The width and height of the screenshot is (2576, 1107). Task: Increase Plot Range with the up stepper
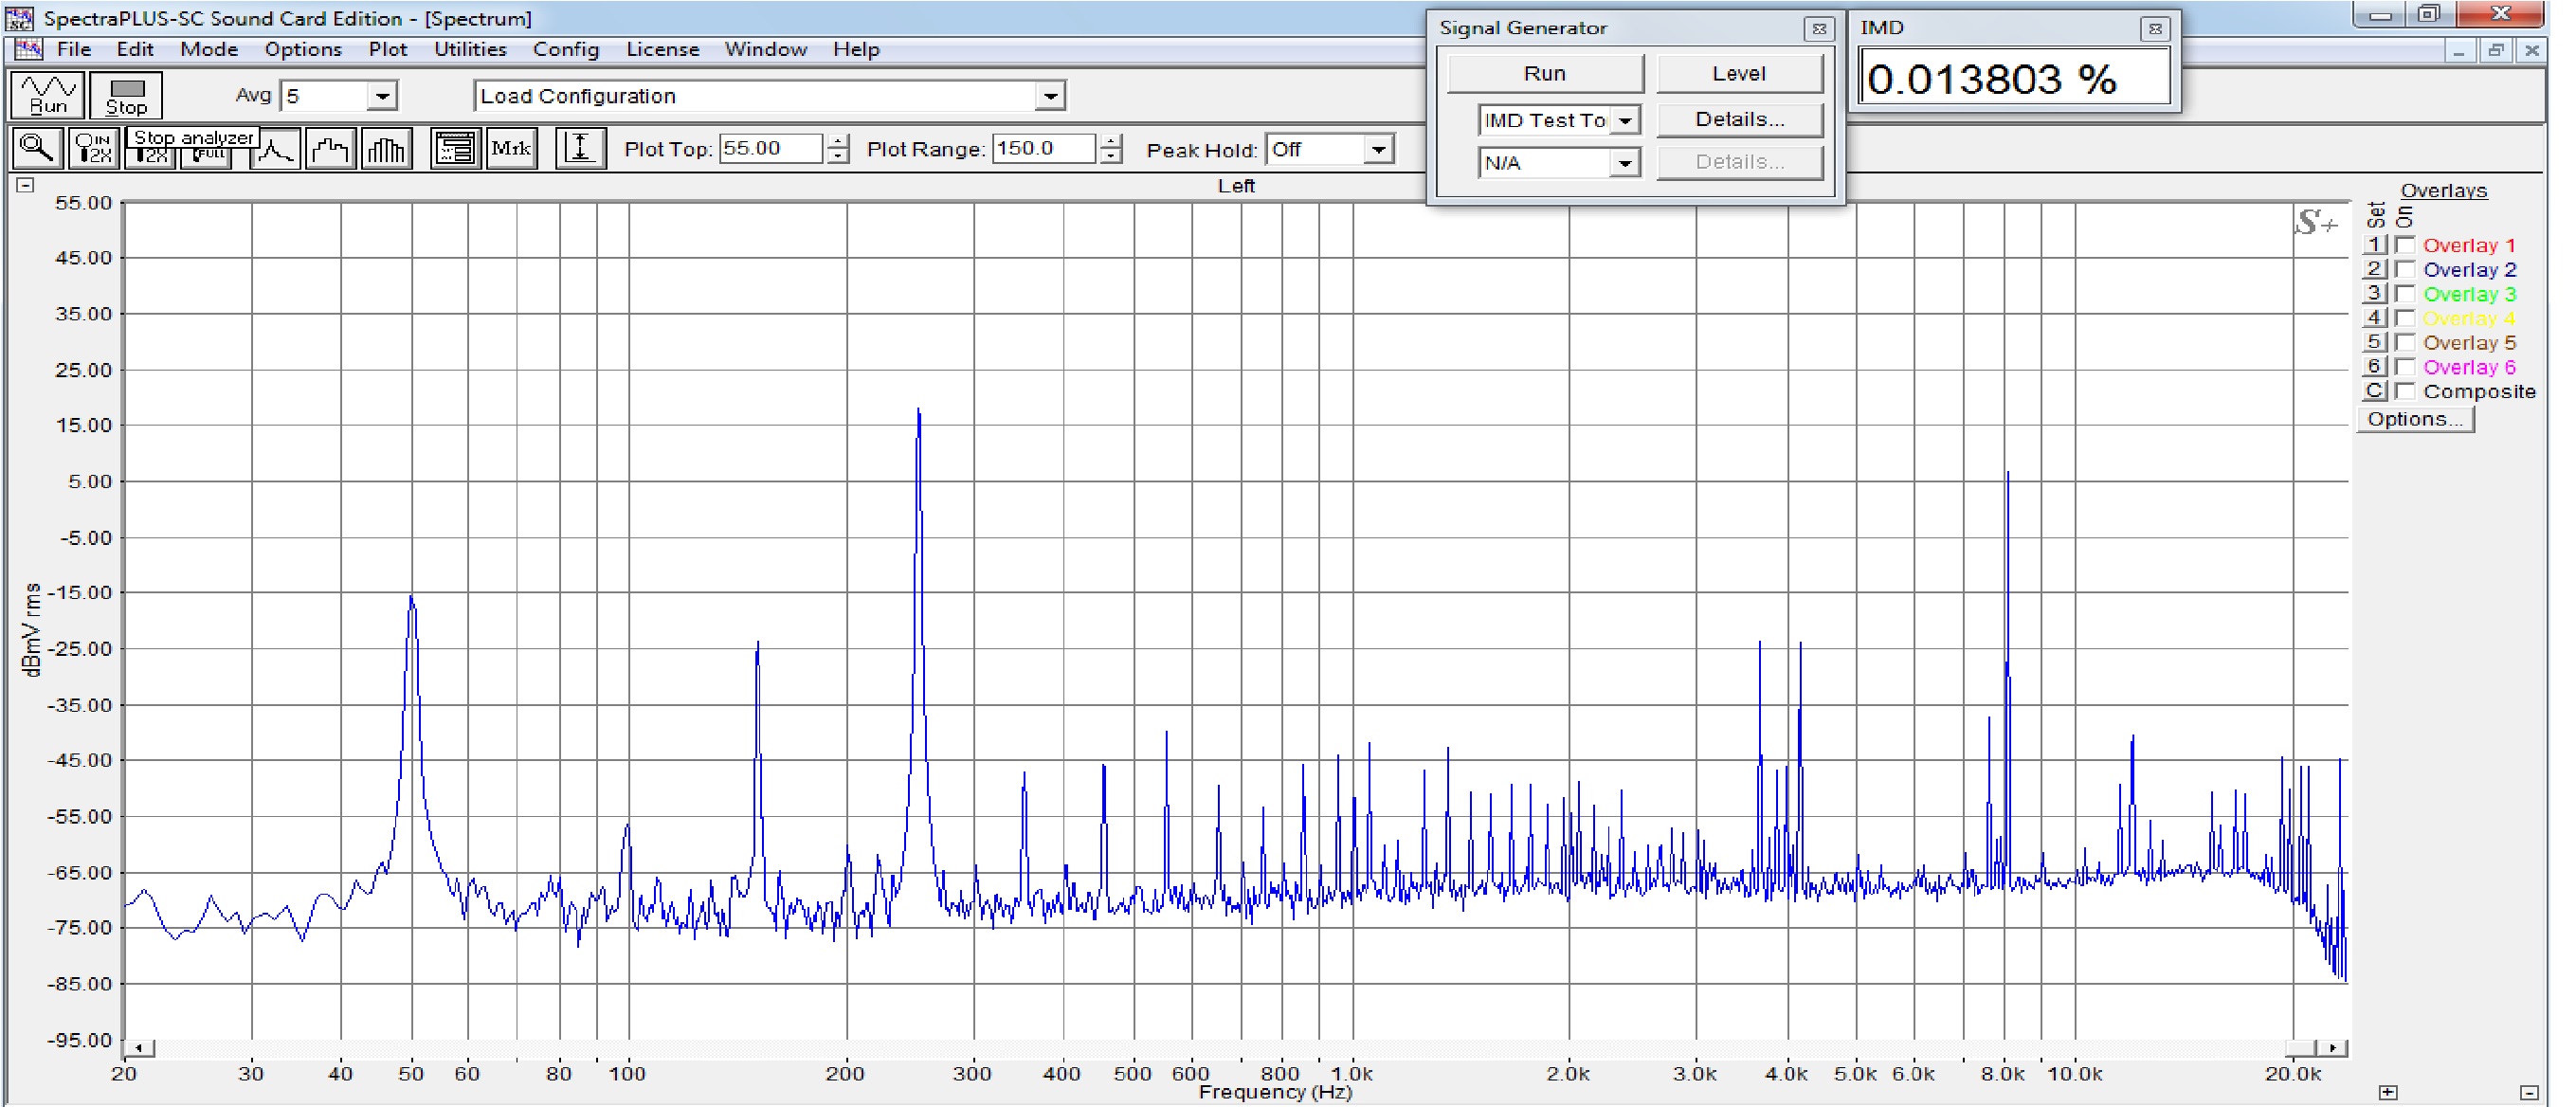1111,141
